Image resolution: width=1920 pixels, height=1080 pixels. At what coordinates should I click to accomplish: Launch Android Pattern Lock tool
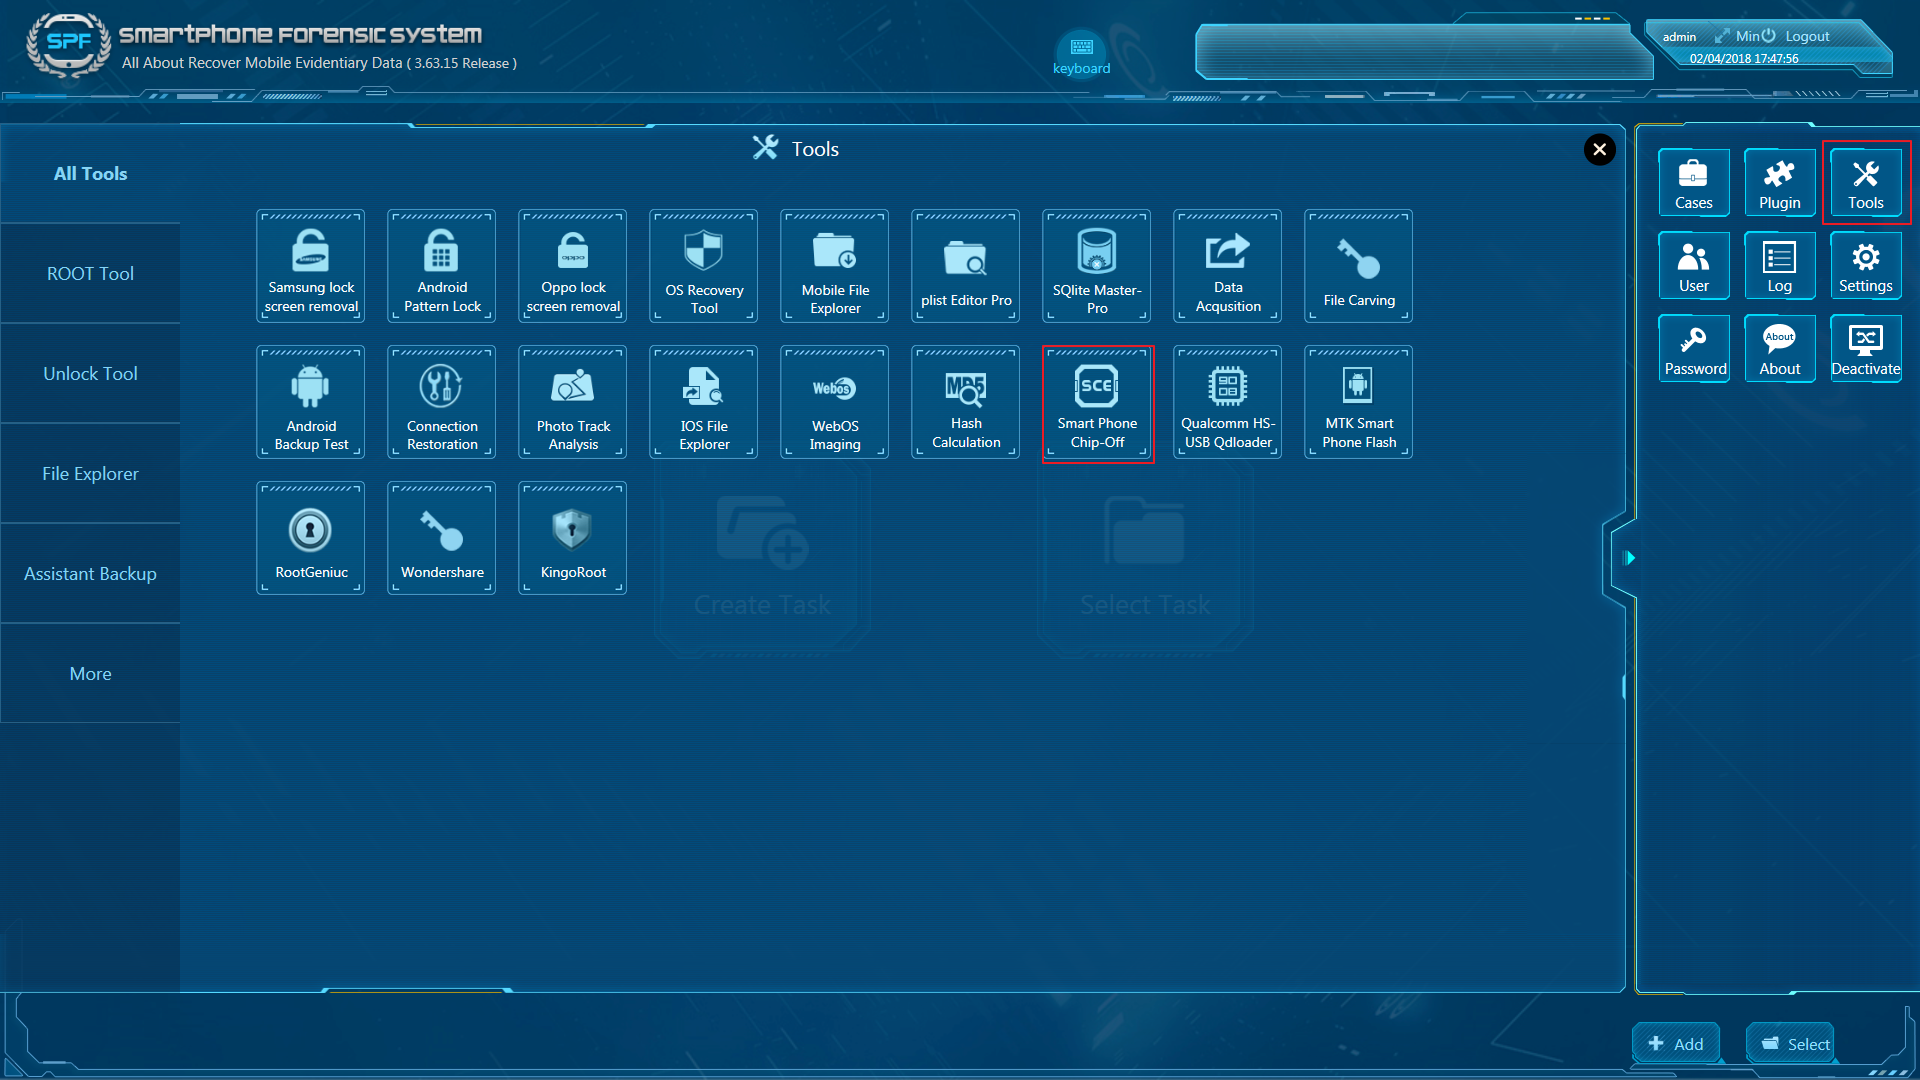(x=441, y=266)
